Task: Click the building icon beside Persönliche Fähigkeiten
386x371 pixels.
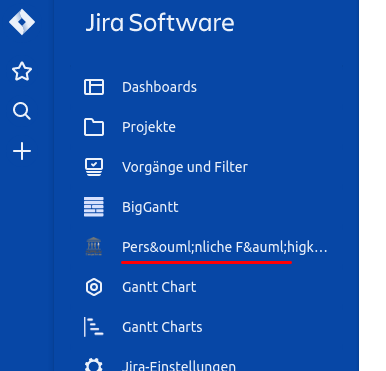Action: click(x=94, y=247)
